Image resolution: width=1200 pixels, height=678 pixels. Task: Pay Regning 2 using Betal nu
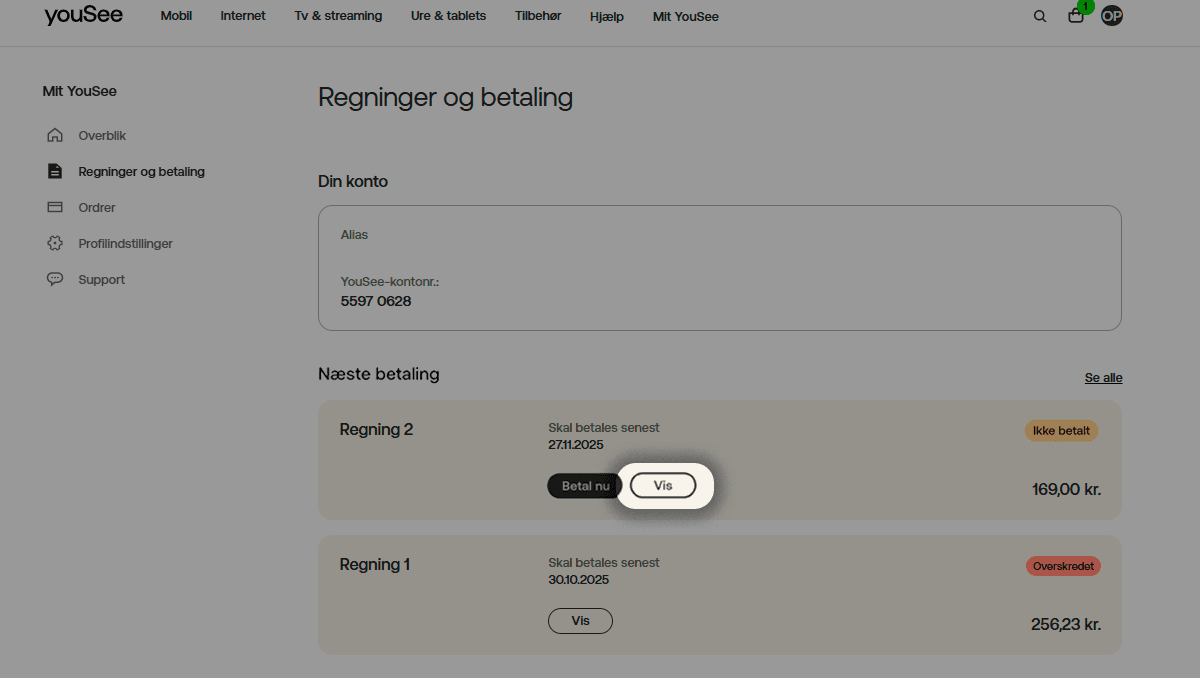[585, 485]
